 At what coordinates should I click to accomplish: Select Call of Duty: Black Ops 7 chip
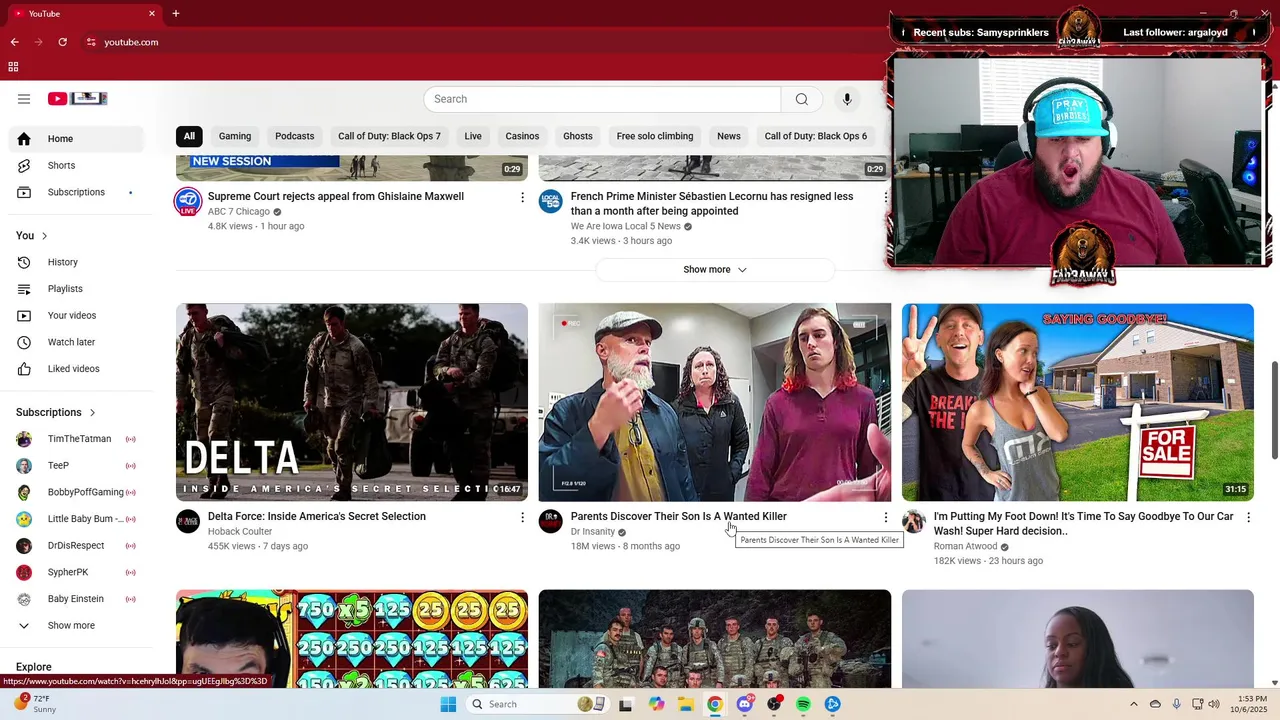click(x=389, y=136)
